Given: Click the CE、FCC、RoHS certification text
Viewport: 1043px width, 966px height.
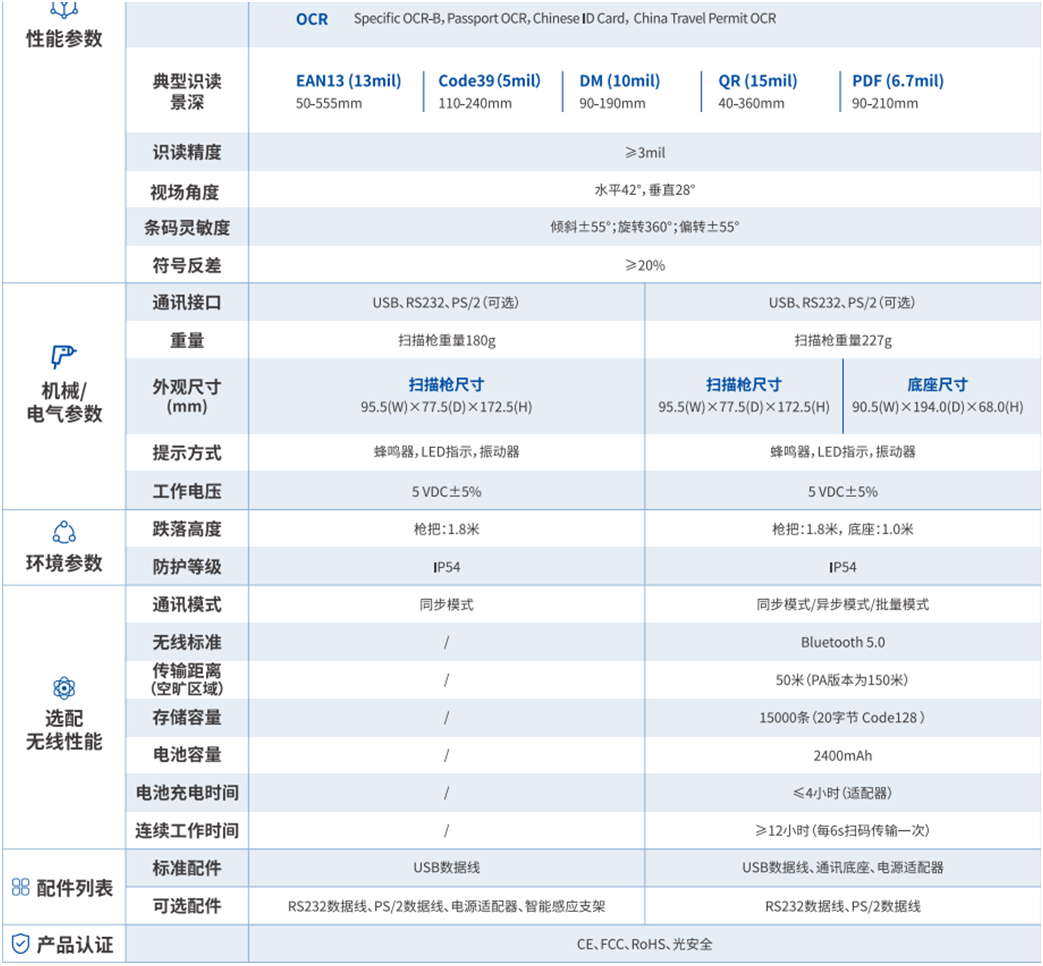Looking at the screenshot, I should tap(644, 944).
